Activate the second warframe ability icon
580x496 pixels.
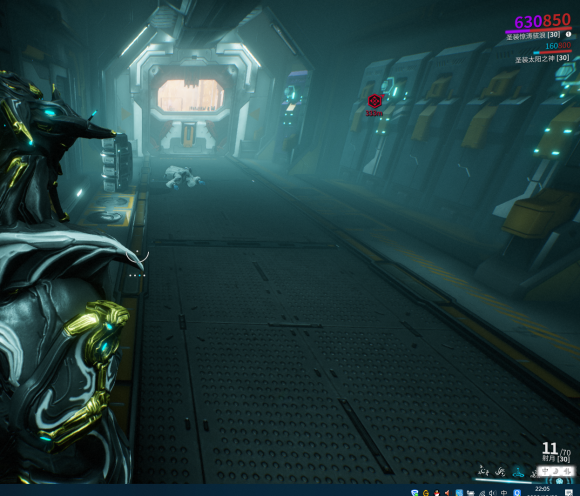pyautogui.click(x=500, y=471)
